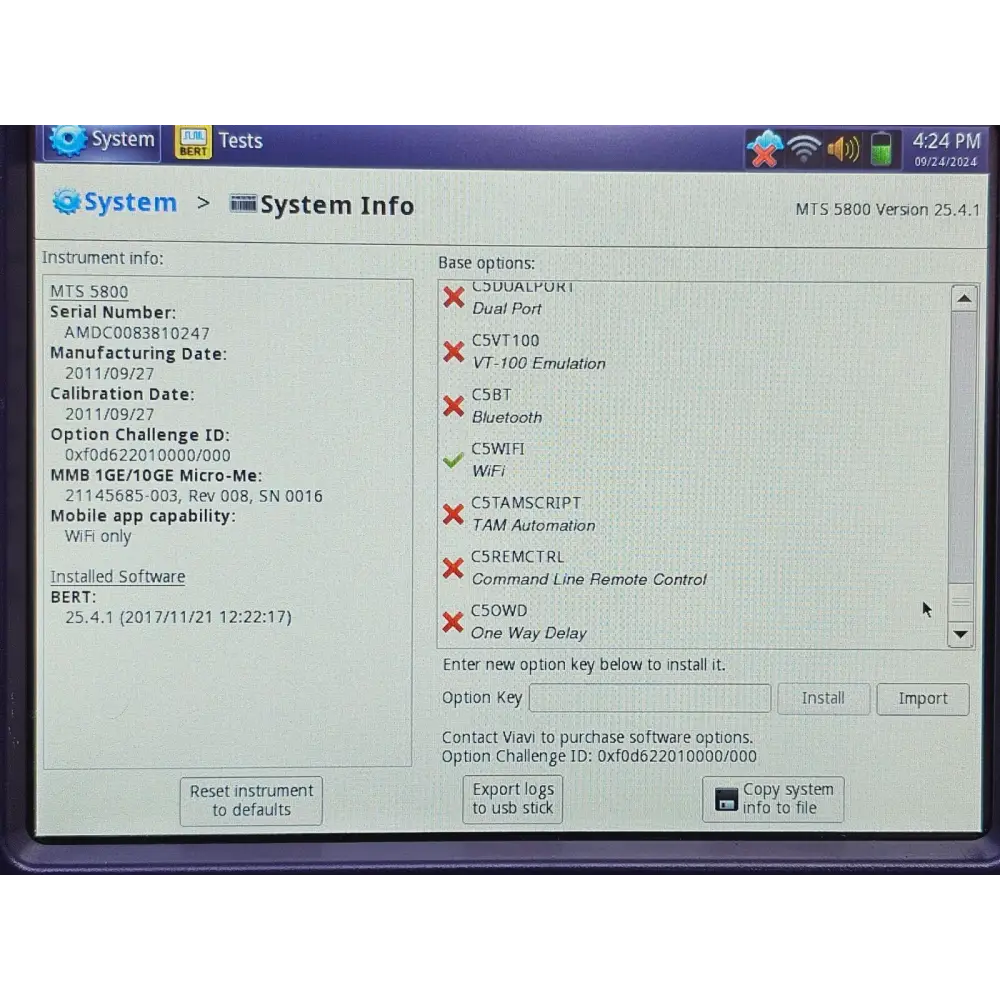Select C5OWD option code text
The height and width of the screenshot is (1000, 1000).
pyautogui.click(x=499, y=611)
